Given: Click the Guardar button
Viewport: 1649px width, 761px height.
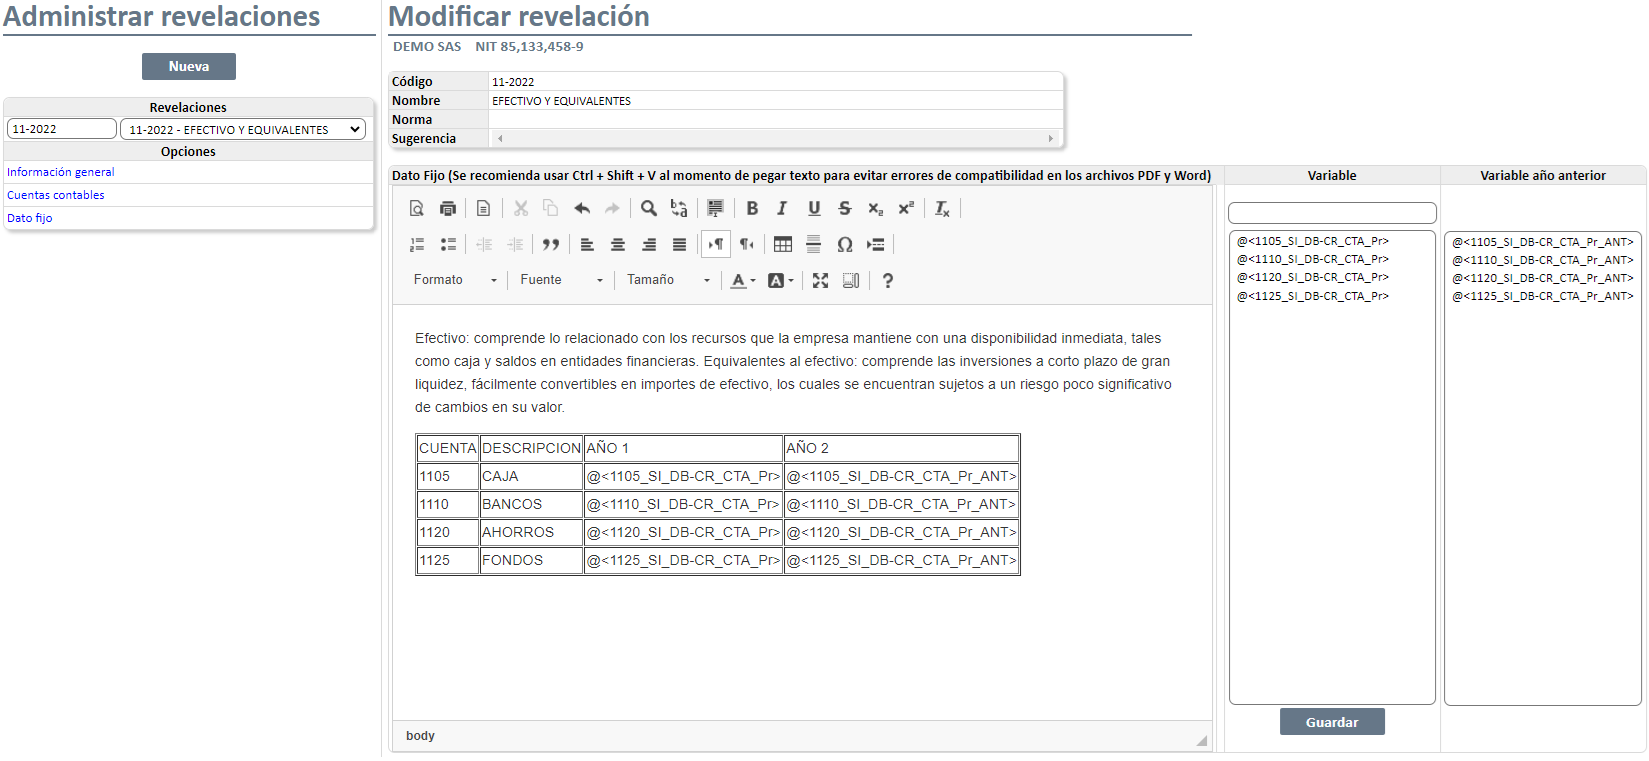Looking at the screenshot, I should pos(1332,722).
